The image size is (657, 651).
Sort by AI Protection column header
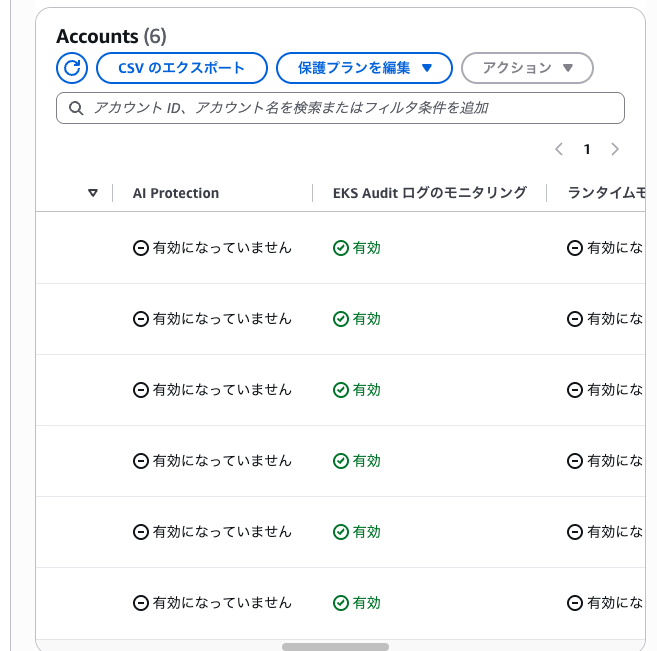coord(176,193)
